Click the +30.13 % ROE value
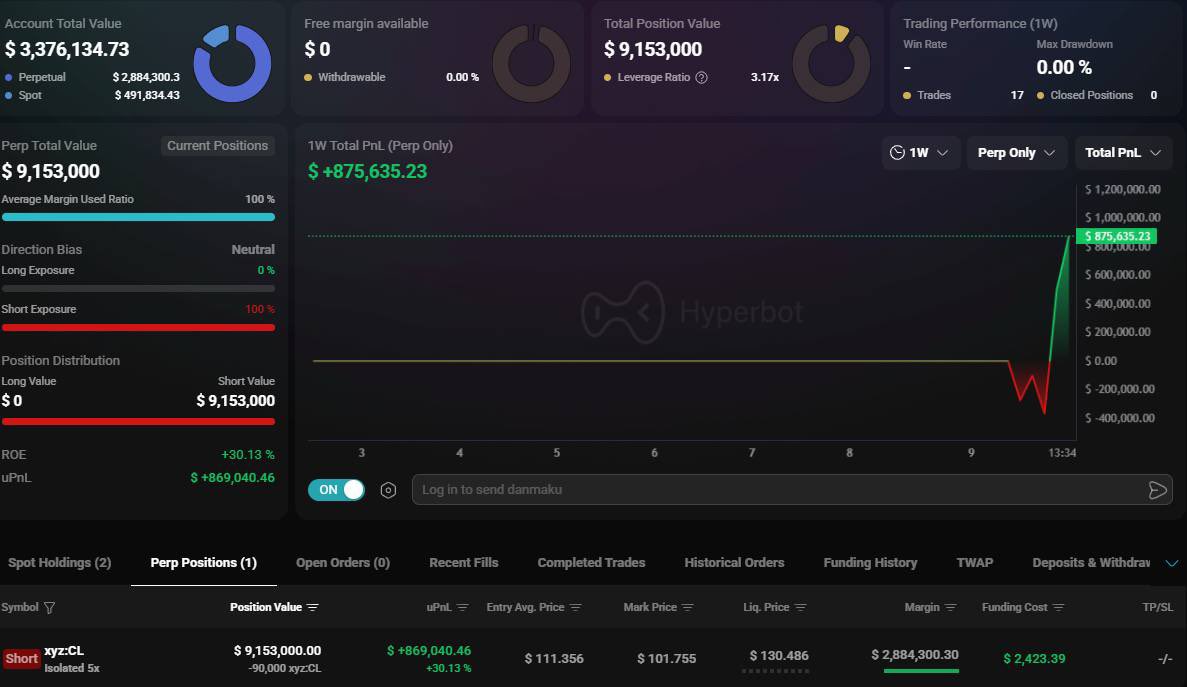1187x687 pixels. click(x=248, y=455)
